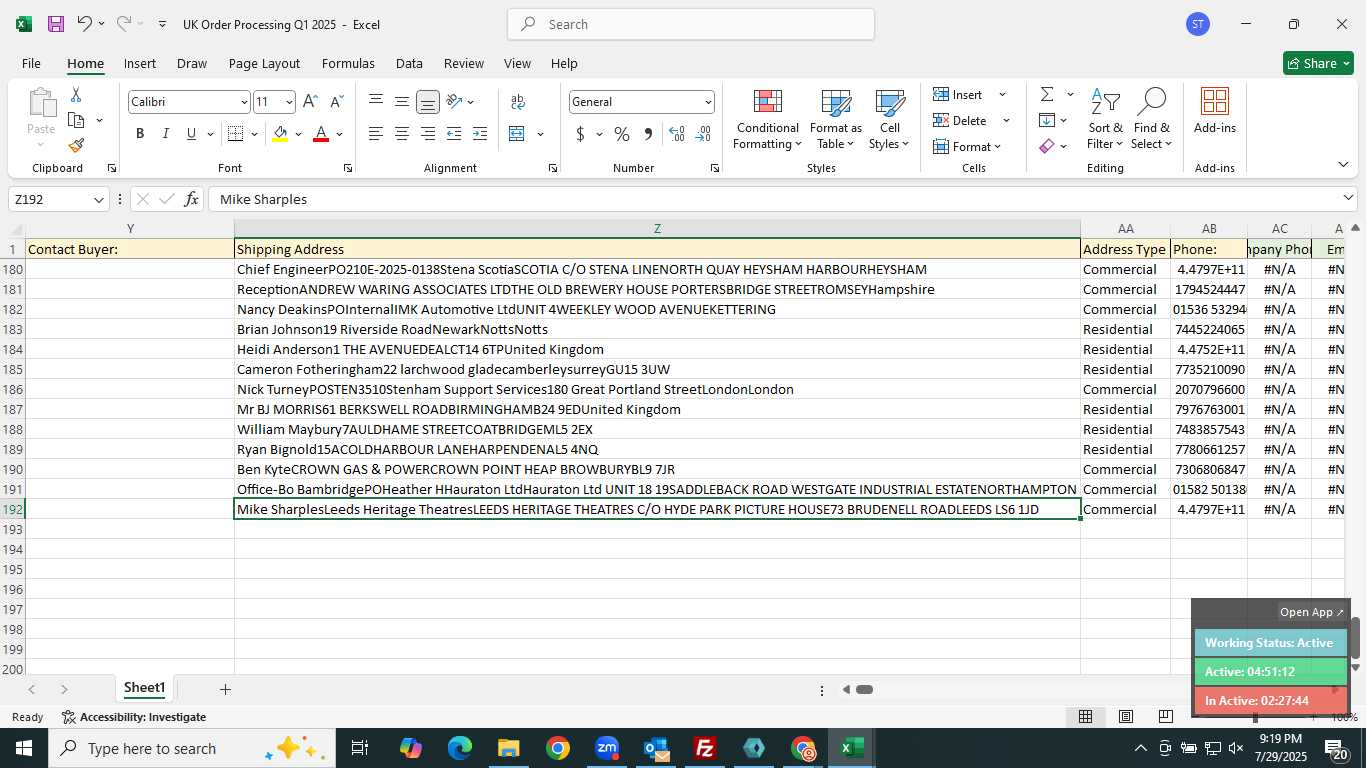Switch to the Data tab
The image size is (1366, 768).
tap(409, 63)
